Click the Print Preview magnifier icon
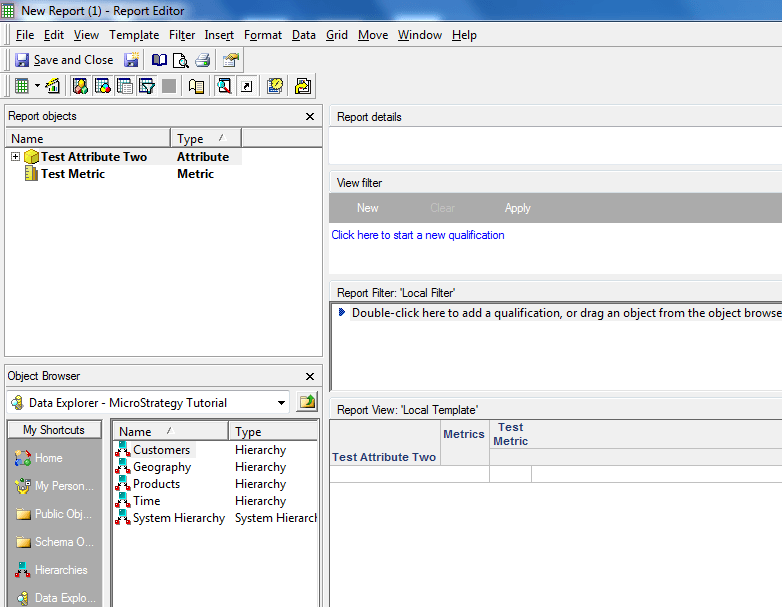The image size is (782, 607). coord(180,60)
